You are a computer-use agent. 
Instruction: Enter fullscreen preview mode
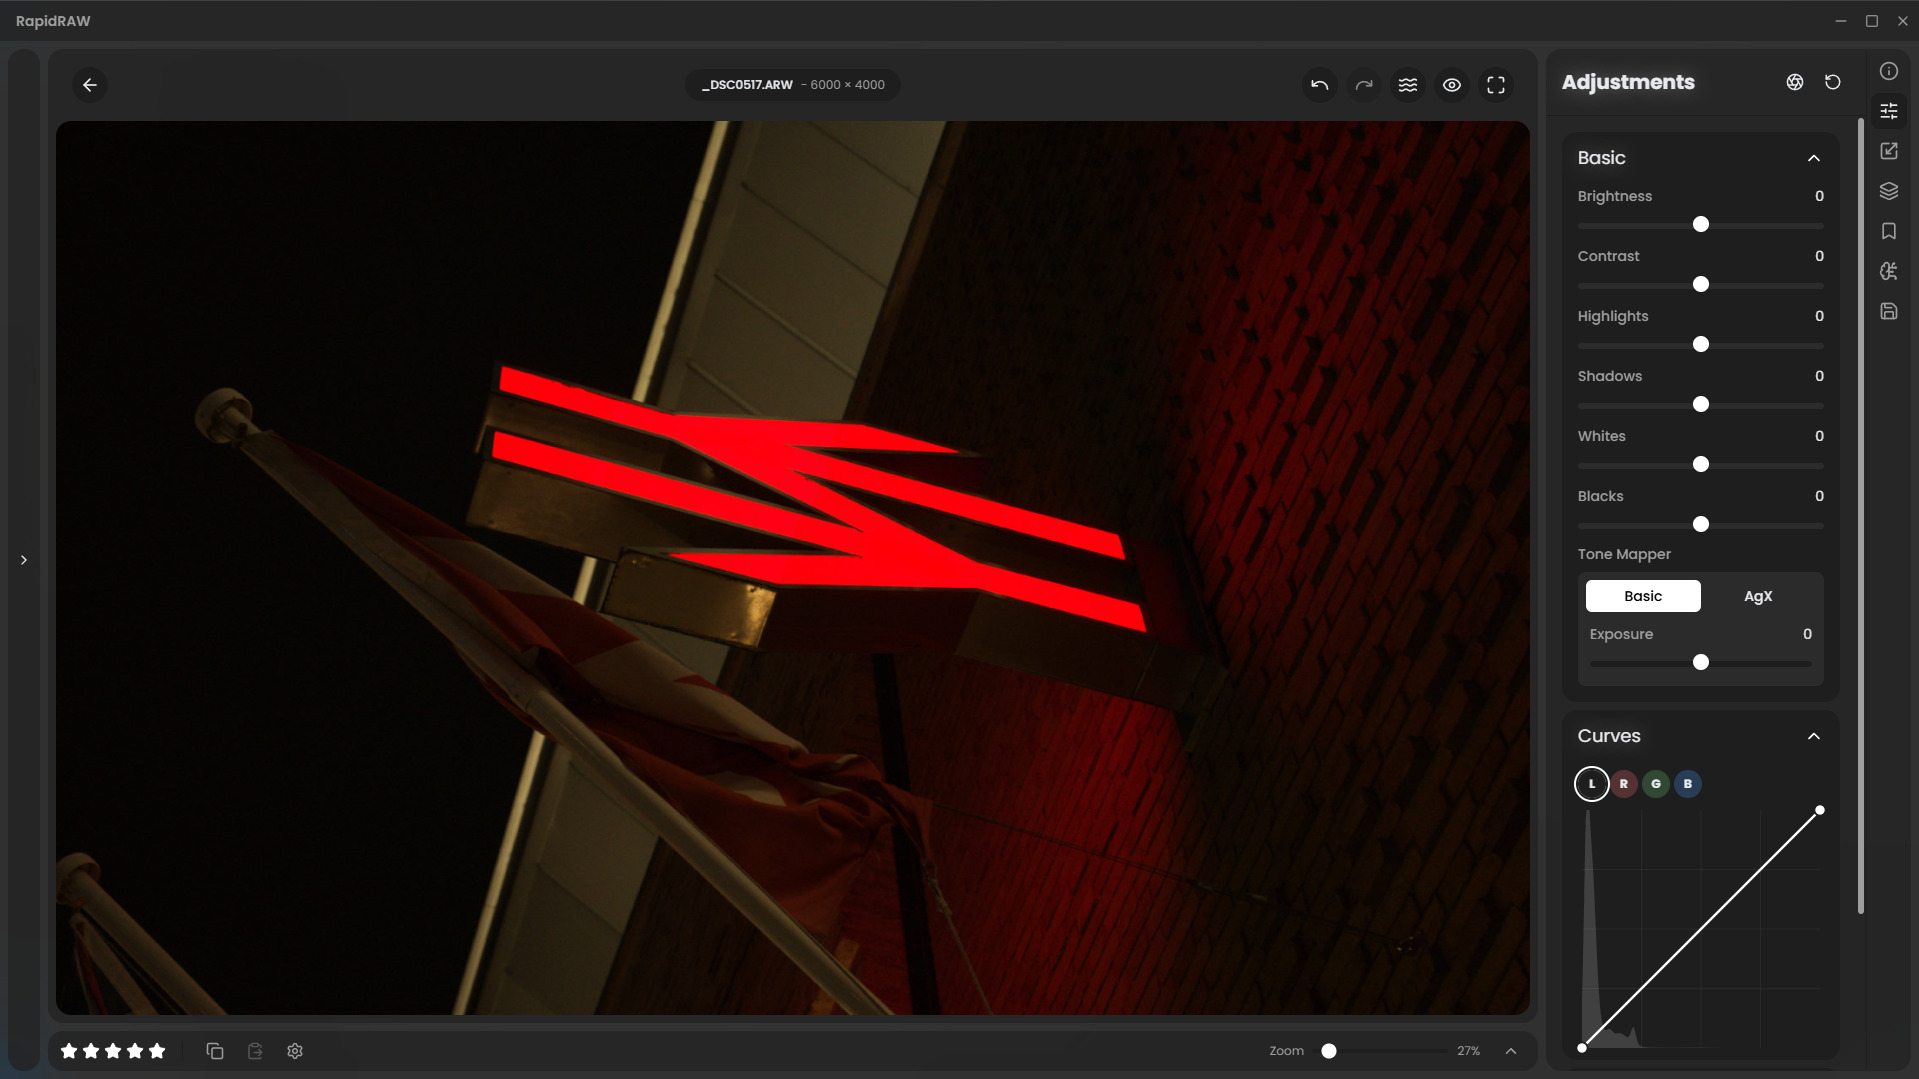(x=1495, y=85)
